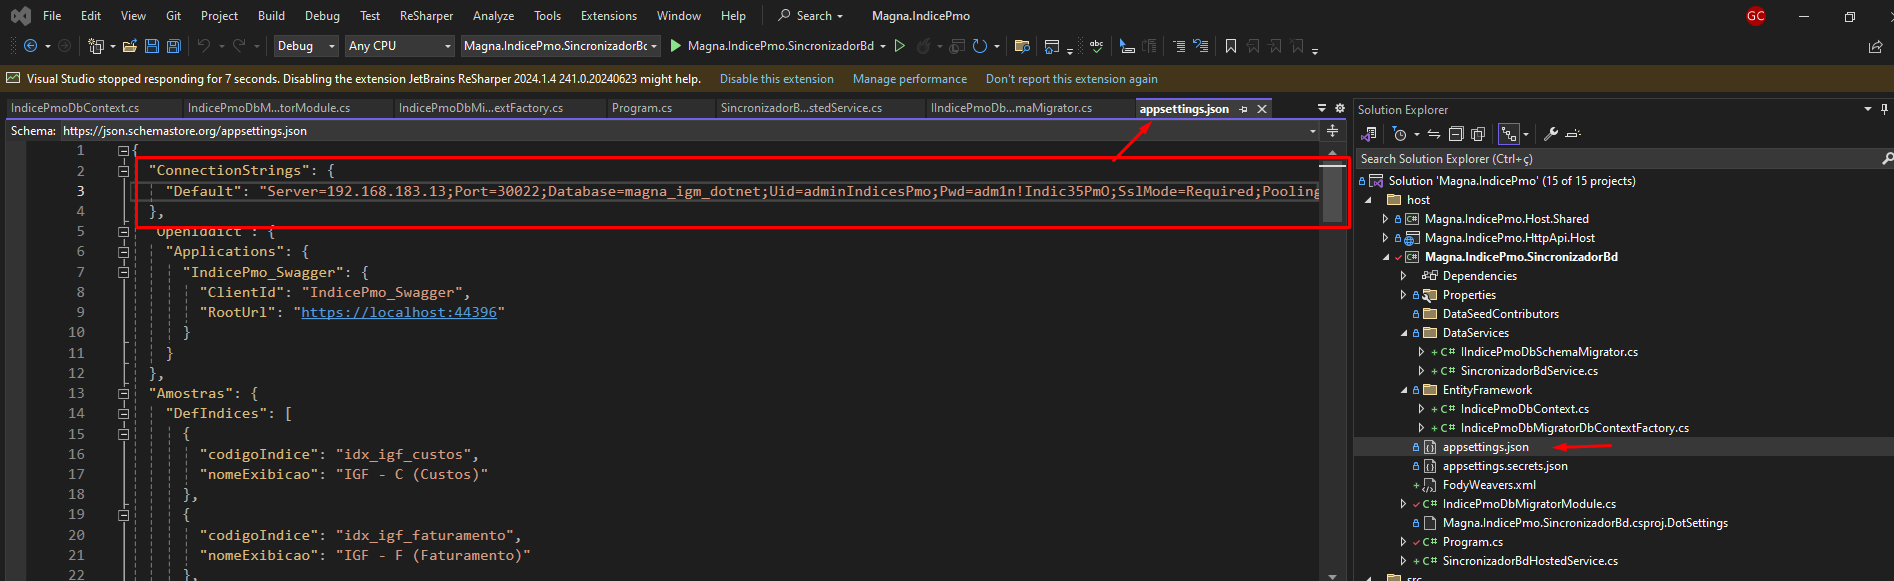Click the abc spell-check icon

point(1096,46)
